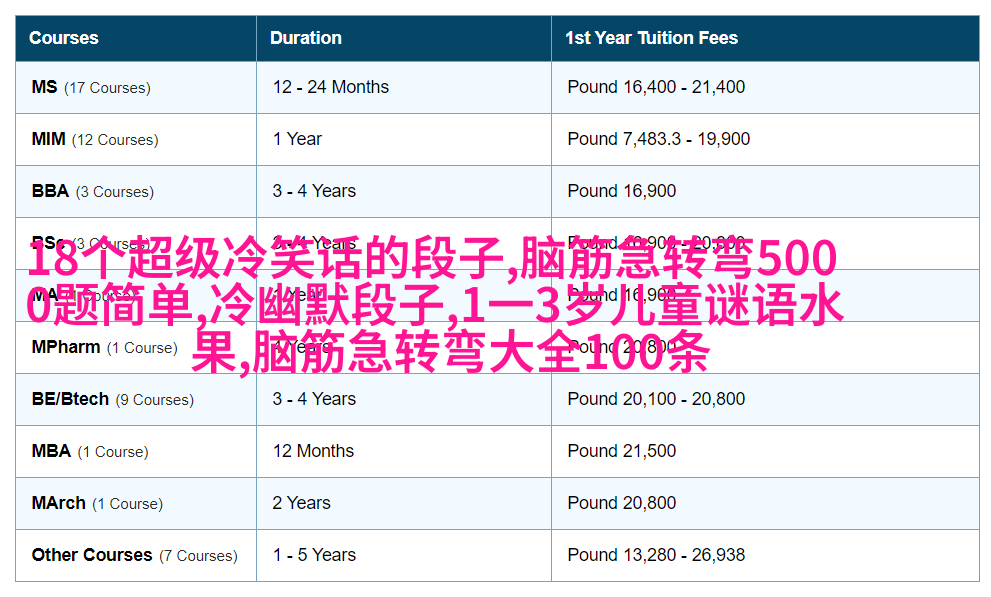Click the Courses column header

[64, 38]
